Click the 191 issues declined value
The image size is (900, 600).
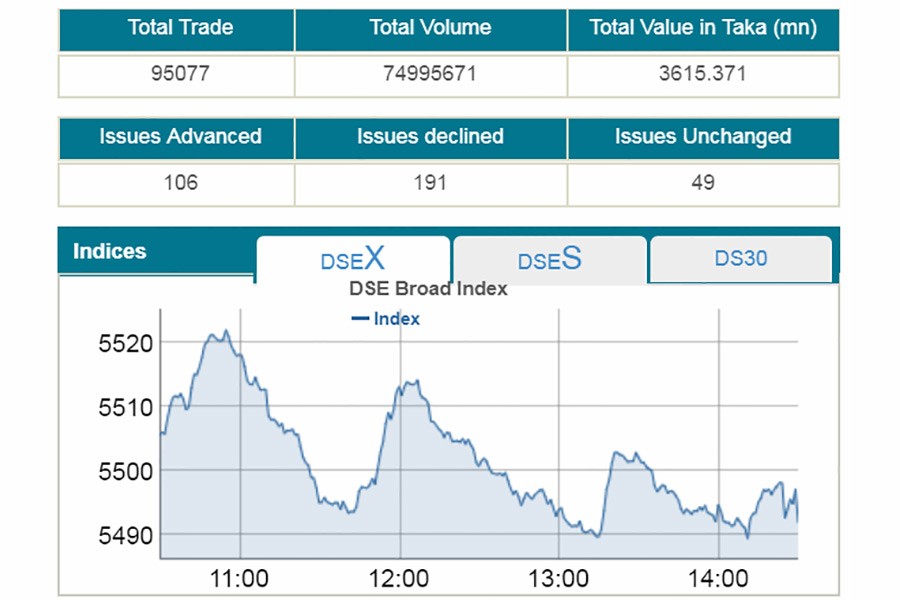[x=430, y=184]
